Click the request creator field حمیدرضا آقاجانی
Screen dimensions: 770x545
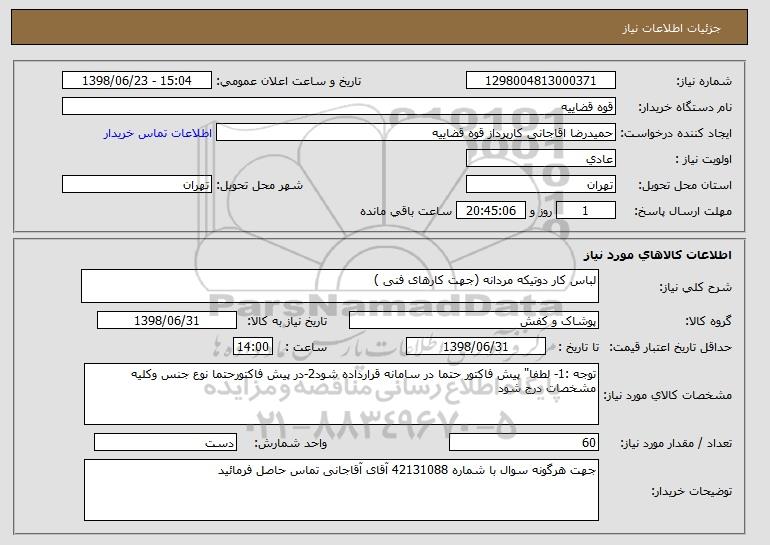tap(416, 133)
